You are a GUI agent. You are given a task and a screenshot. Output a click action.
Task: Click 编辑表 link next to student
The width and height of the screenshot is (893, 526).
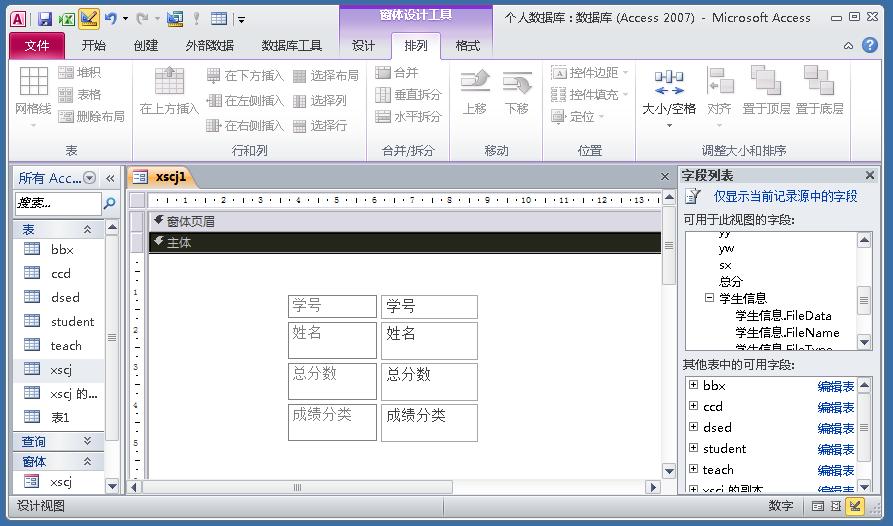[835, 449]
